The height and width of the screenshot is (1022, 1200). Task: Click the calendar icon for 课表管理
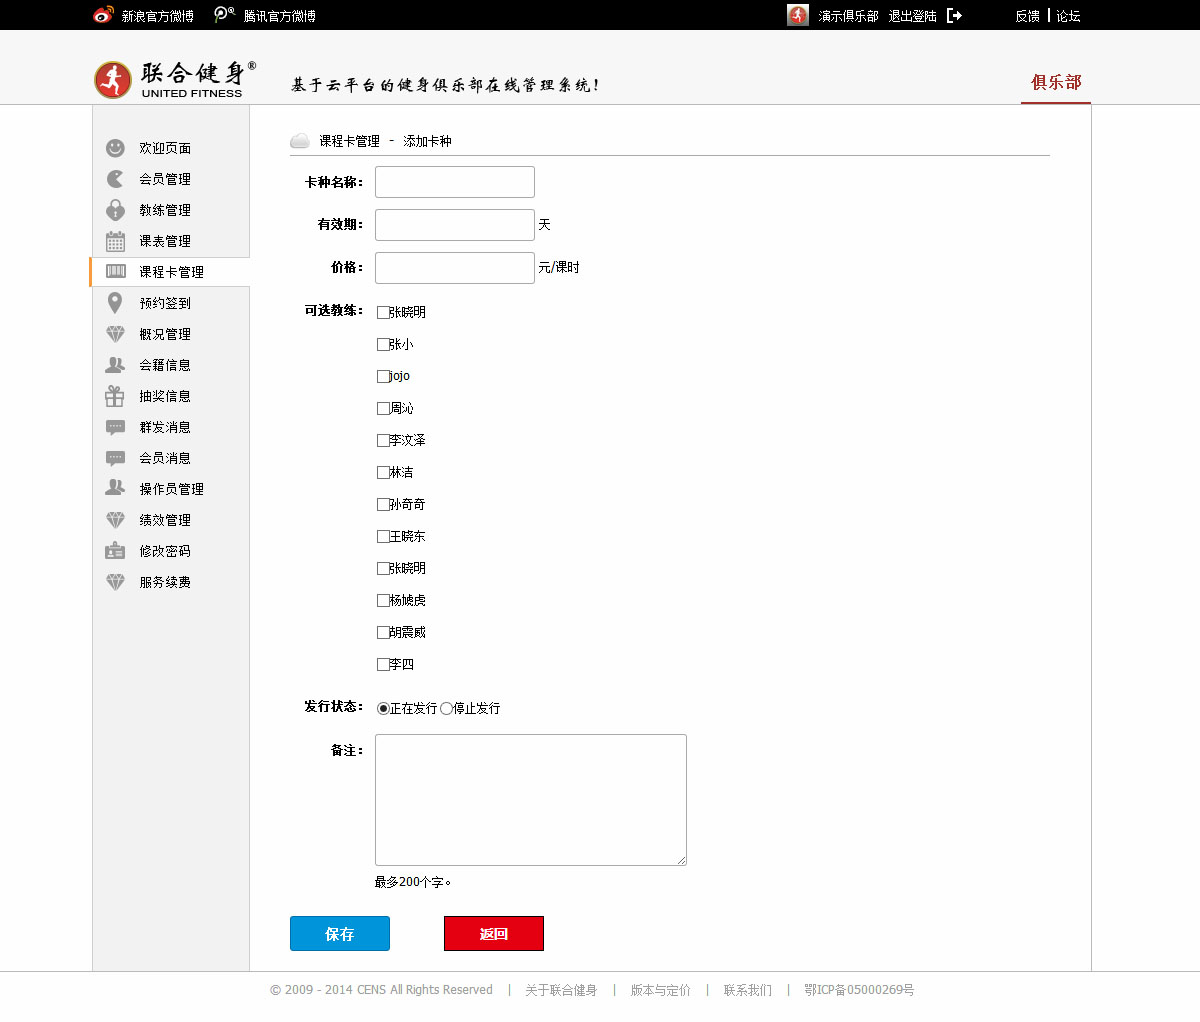115,241
